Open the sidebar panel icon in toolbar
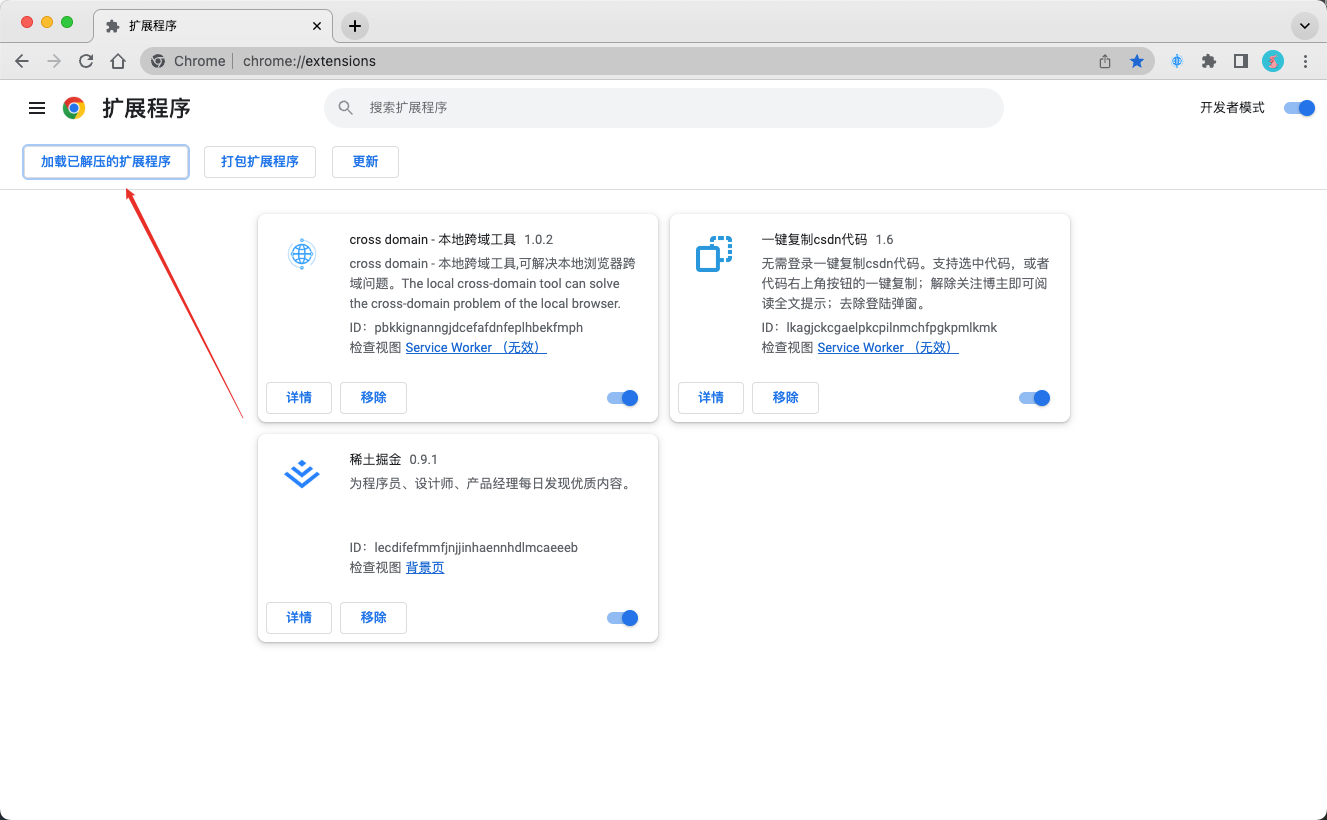The image size is (1327, 820). pos(1240,61)
